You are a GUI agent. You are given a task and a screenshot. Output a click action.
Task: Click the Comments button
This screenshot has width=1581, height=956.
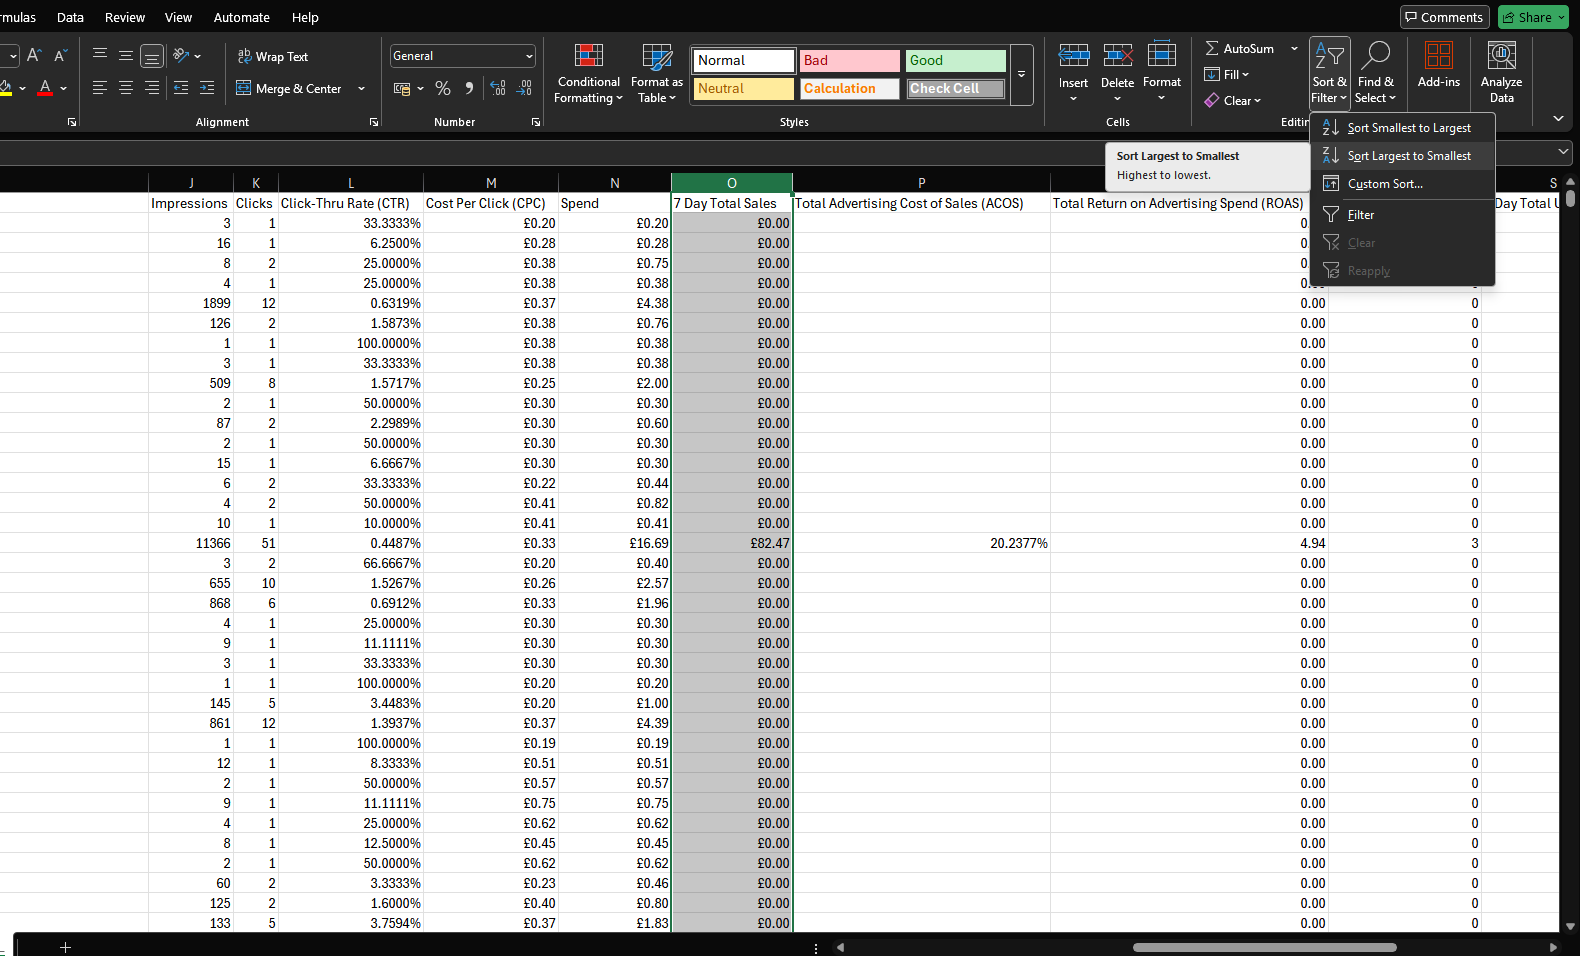(x=1444, y=17)
